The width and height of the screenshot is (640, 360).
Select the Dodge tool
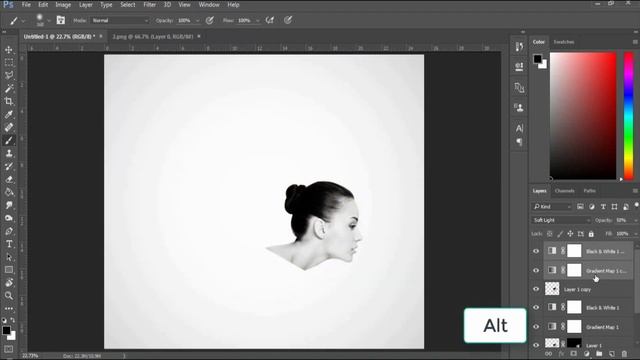9,218
